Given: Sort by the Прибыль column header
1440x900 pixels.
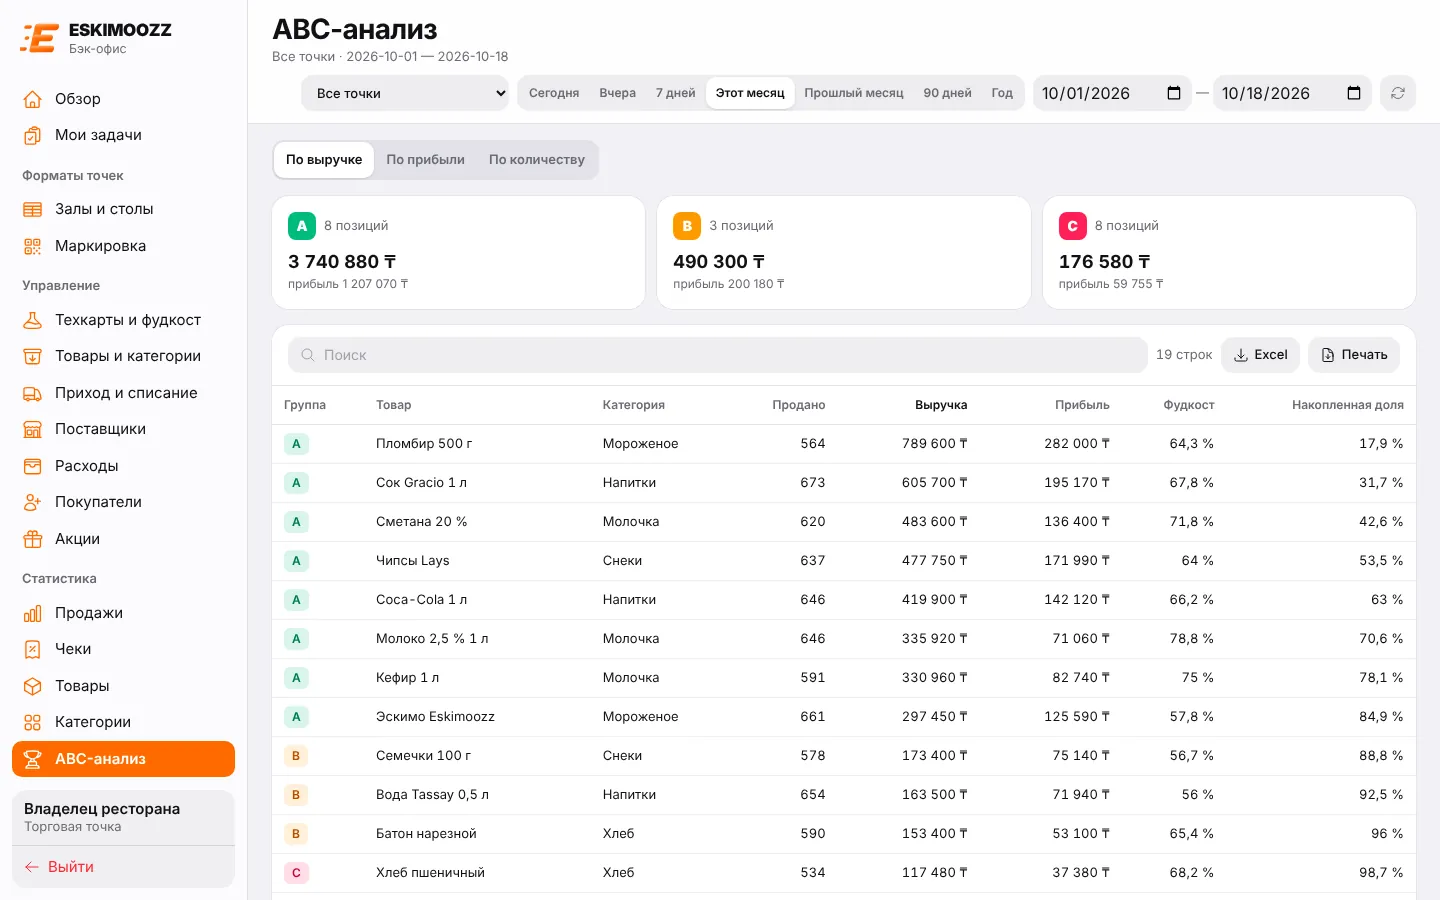Looking at the screenshot, I should tap(1082, 405).
